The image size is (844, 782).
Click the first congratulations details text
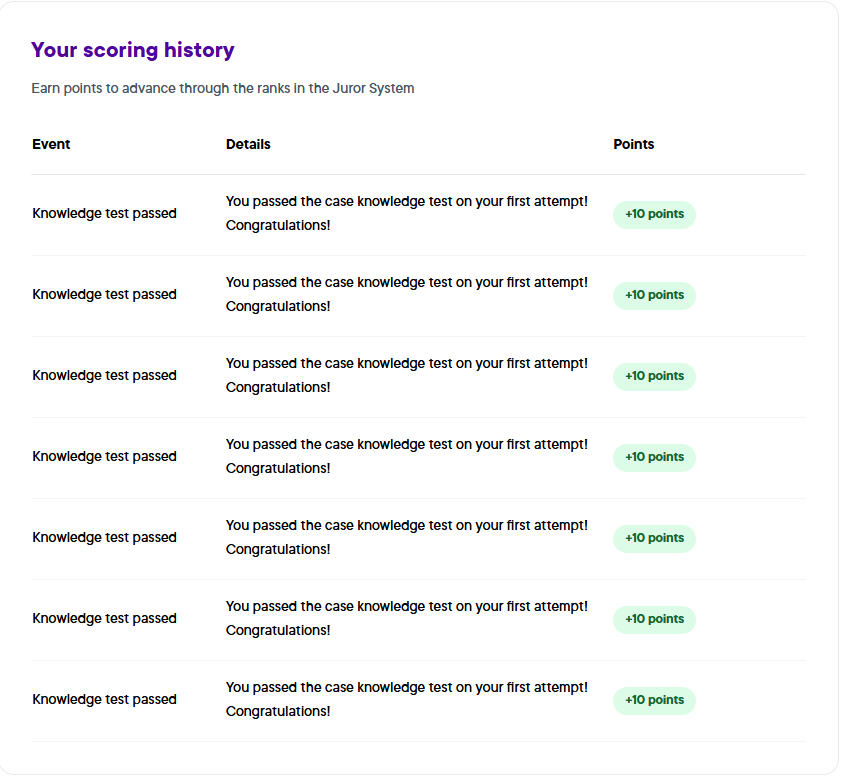406,213
